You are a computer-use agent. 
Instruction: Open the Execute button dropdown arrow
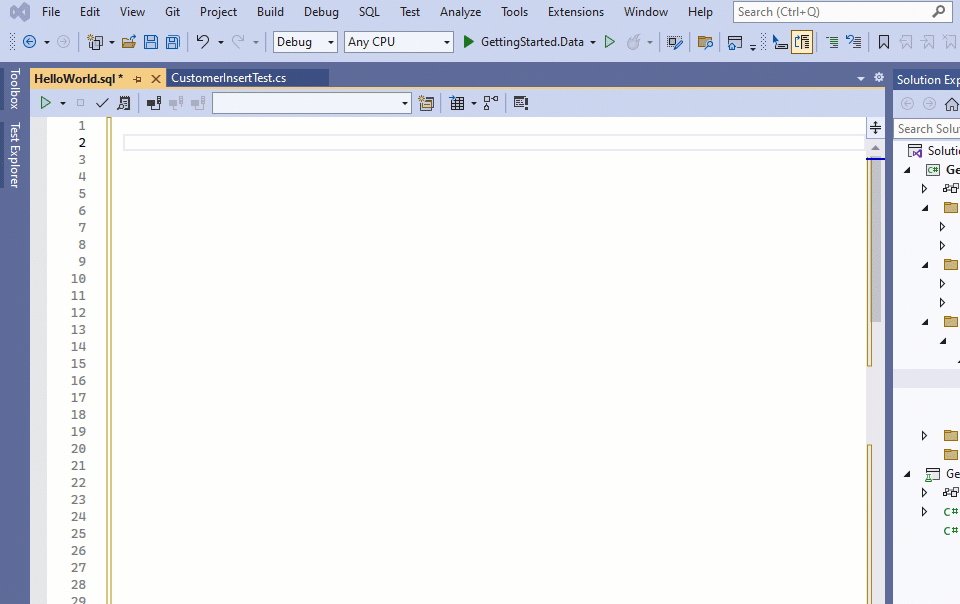pyautogui.click(x=63, y=103)
